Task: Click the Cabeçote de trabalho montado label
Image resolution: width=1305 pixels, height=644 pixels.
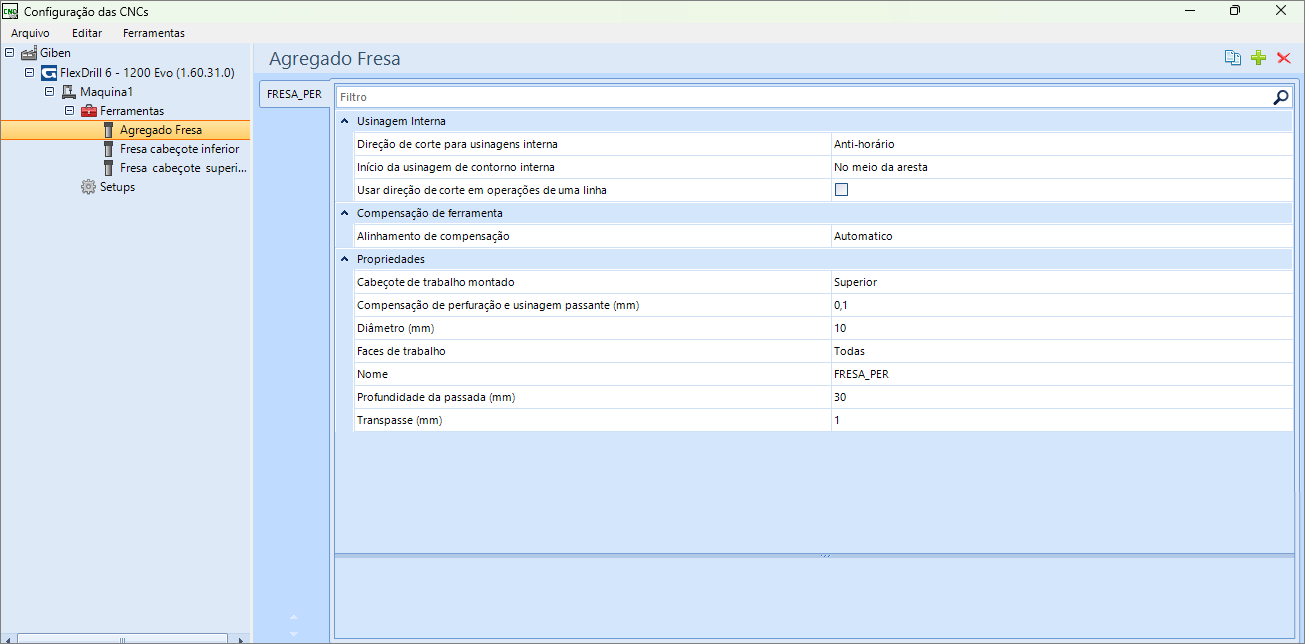Action: (435, 282)
